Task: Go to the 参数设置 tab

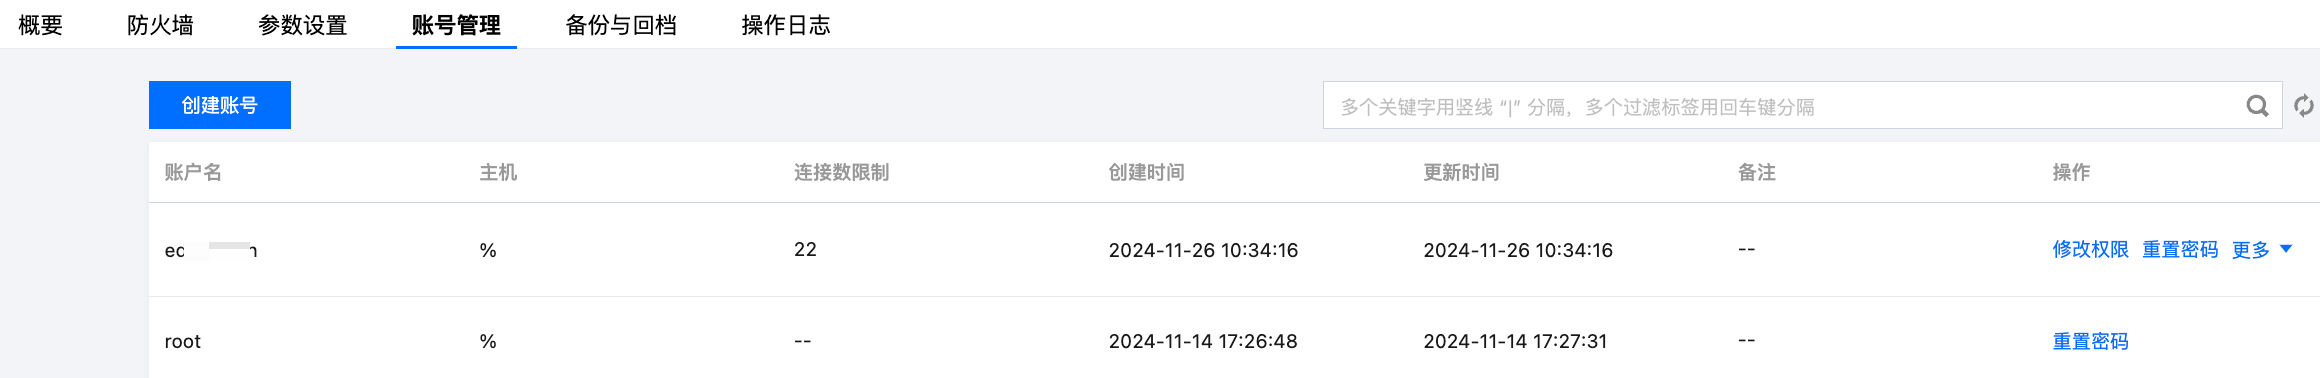Action: pyautogui.click(x=303, y=25)
